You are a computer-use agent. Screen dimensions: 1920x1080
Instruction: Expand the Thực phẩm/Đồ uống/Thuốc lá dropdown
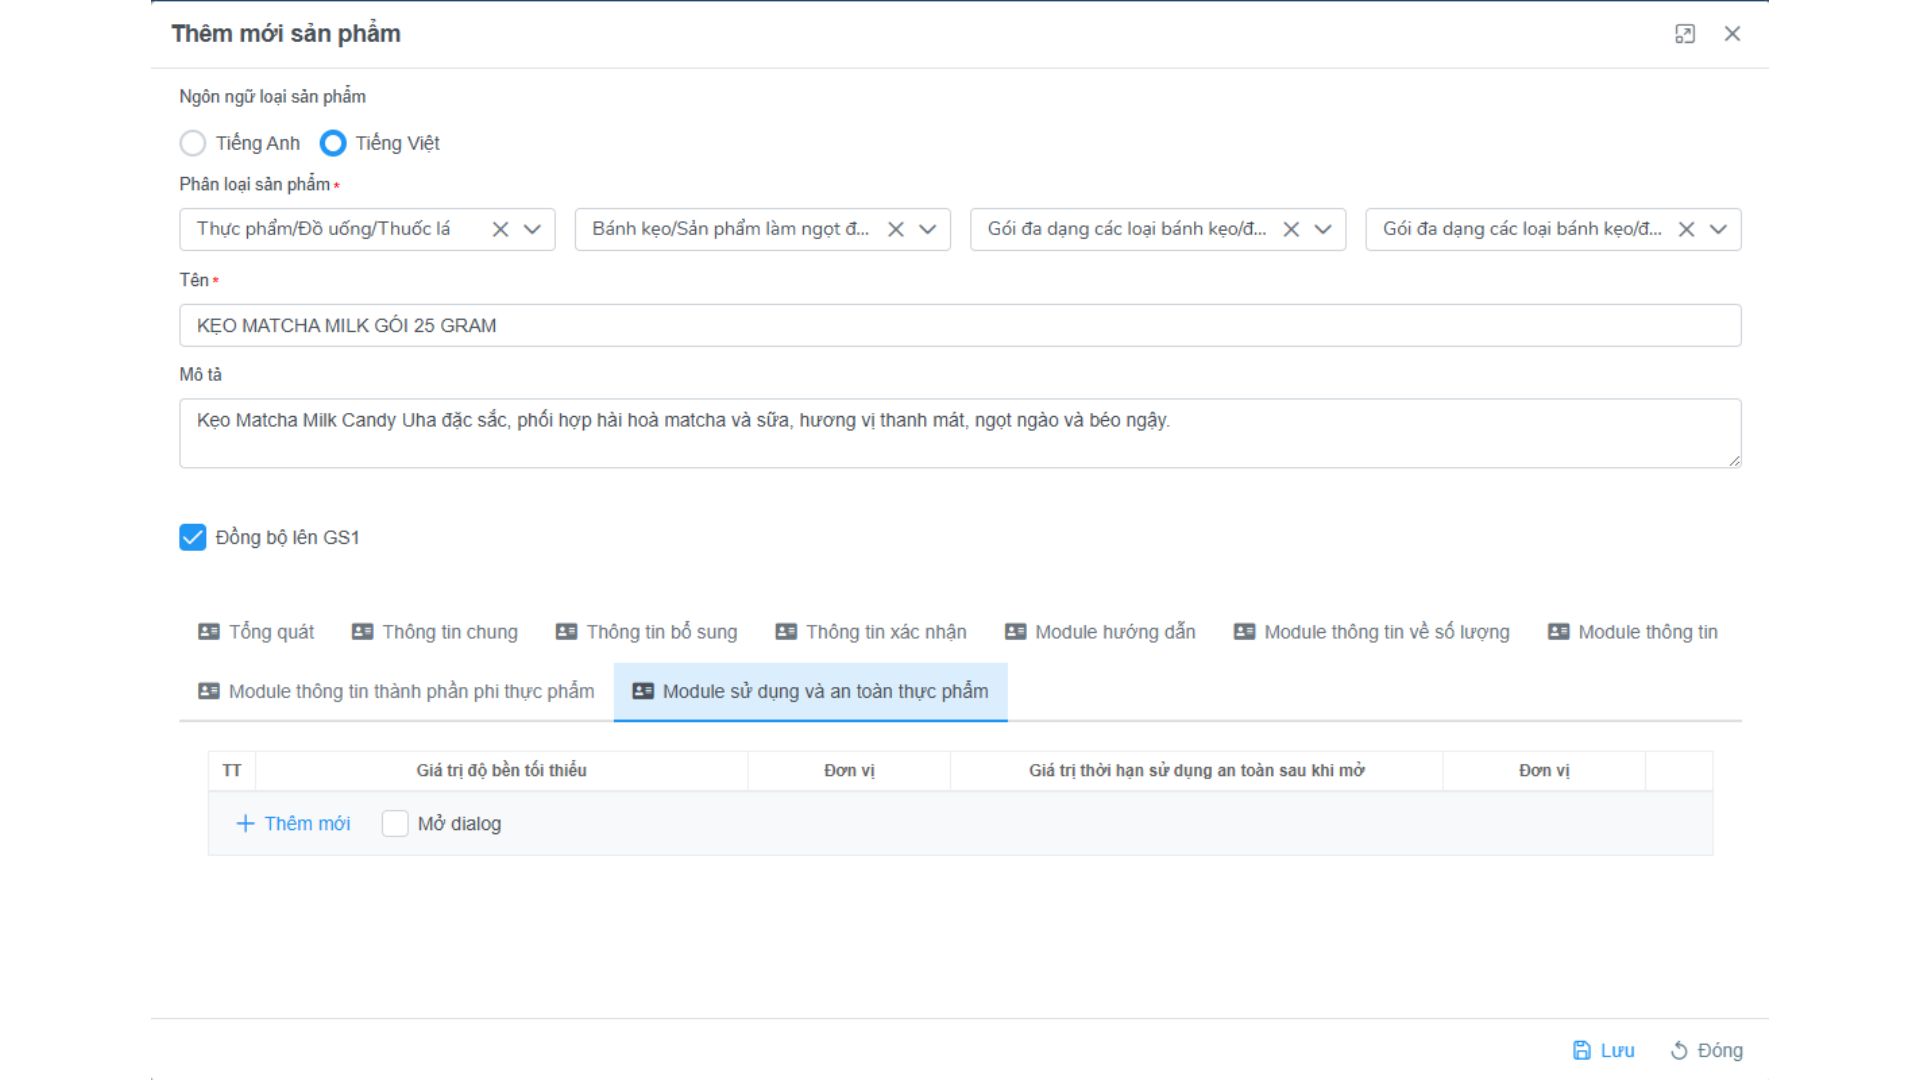[533, 229]
